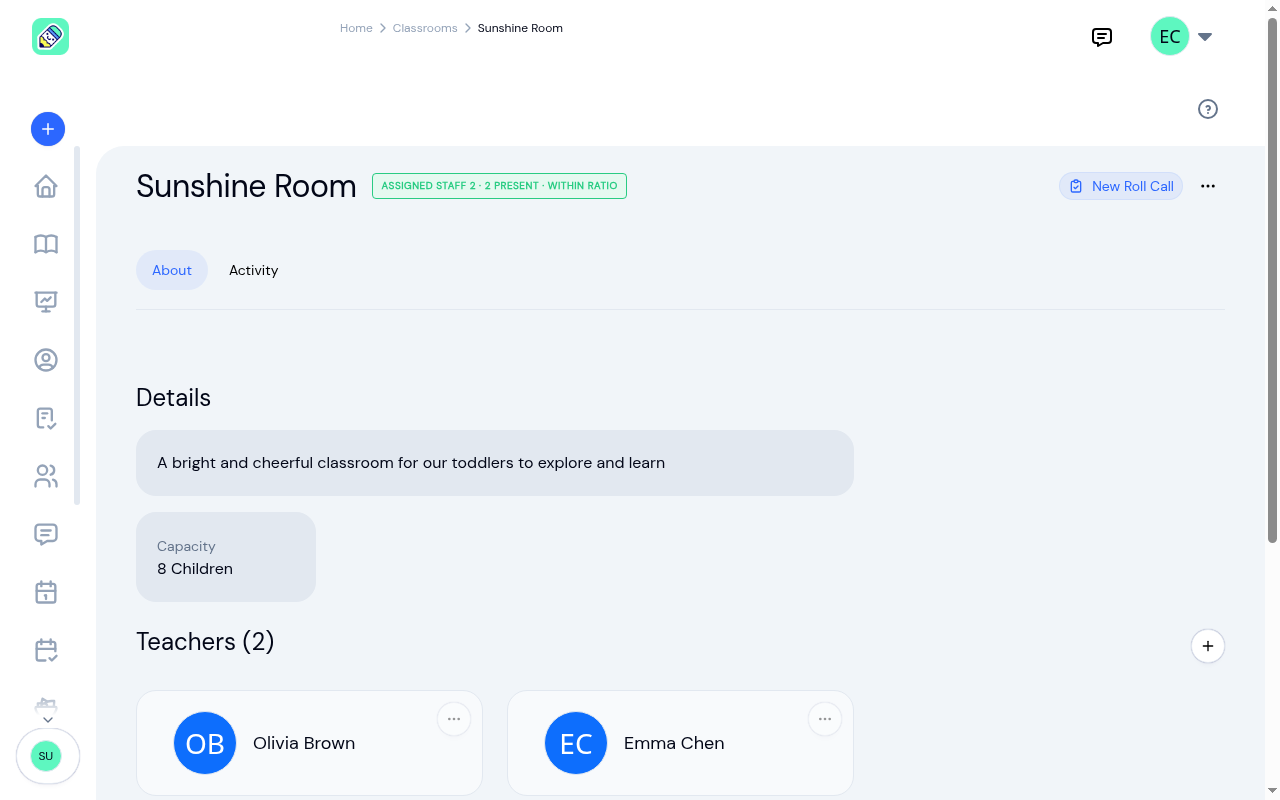The image size is (1280, 800).
Task: Open the checklist document sidebar icon
Action: (46, 418)
